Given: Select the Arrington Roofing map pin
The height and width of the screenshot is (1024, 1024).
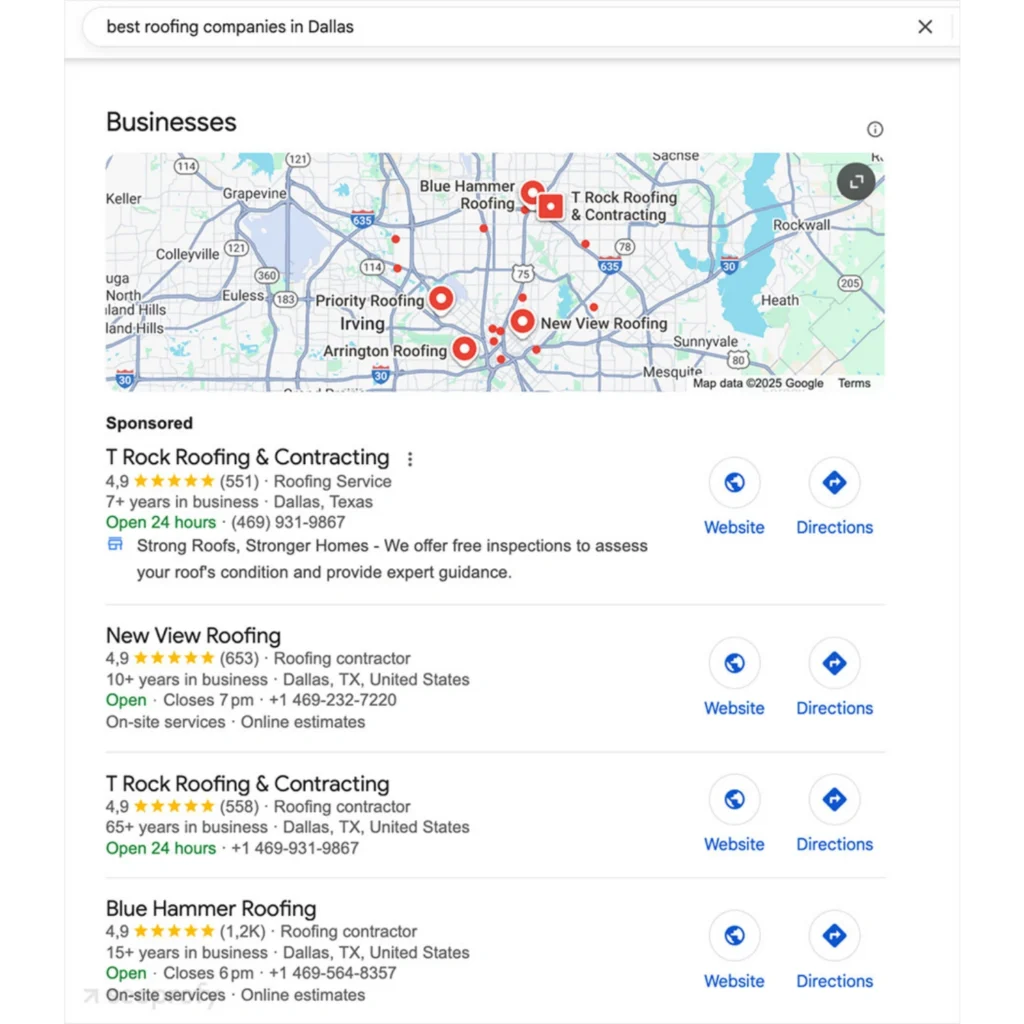Looking at the screenshot, I should [464, 349].
